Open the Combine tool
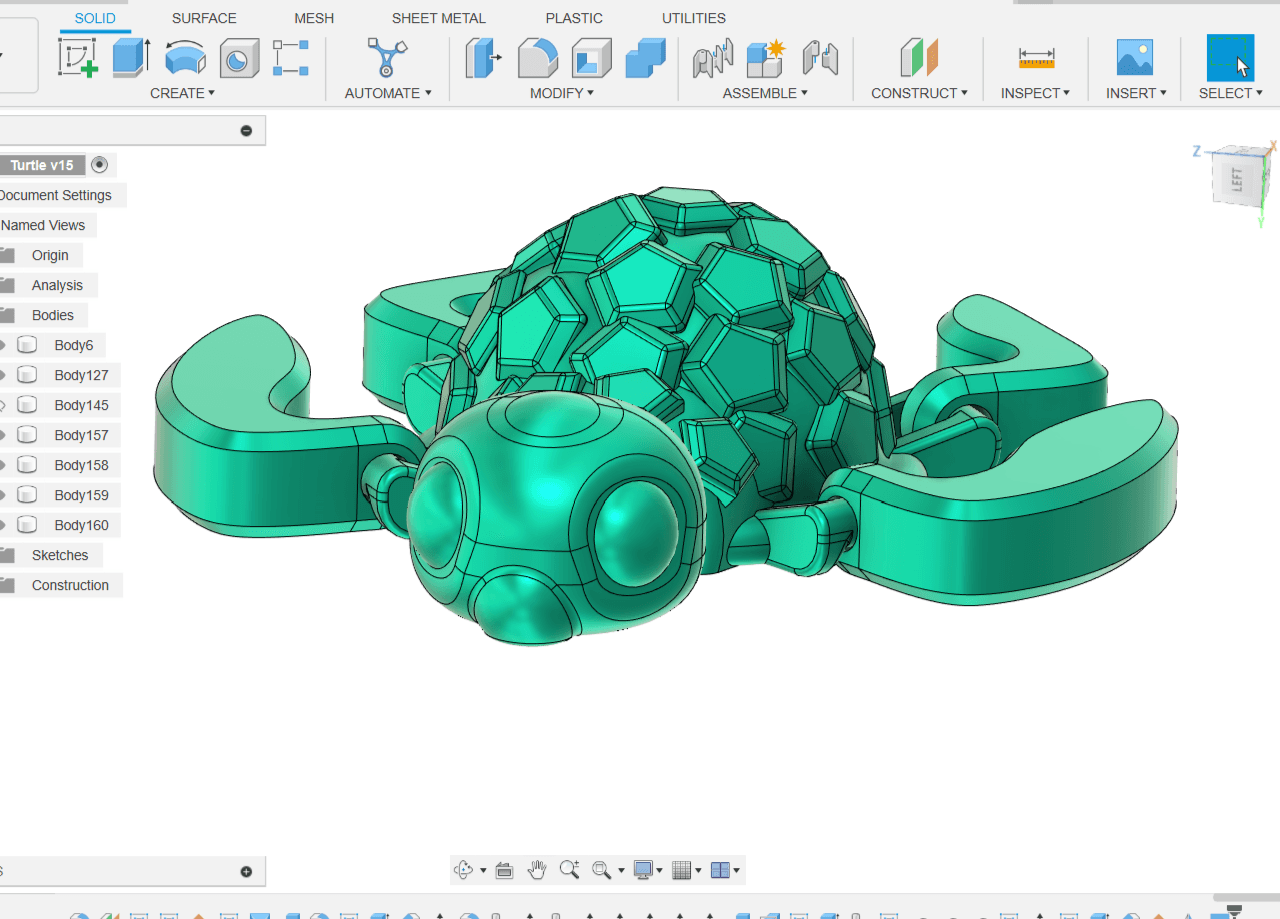 click(645, 58)
